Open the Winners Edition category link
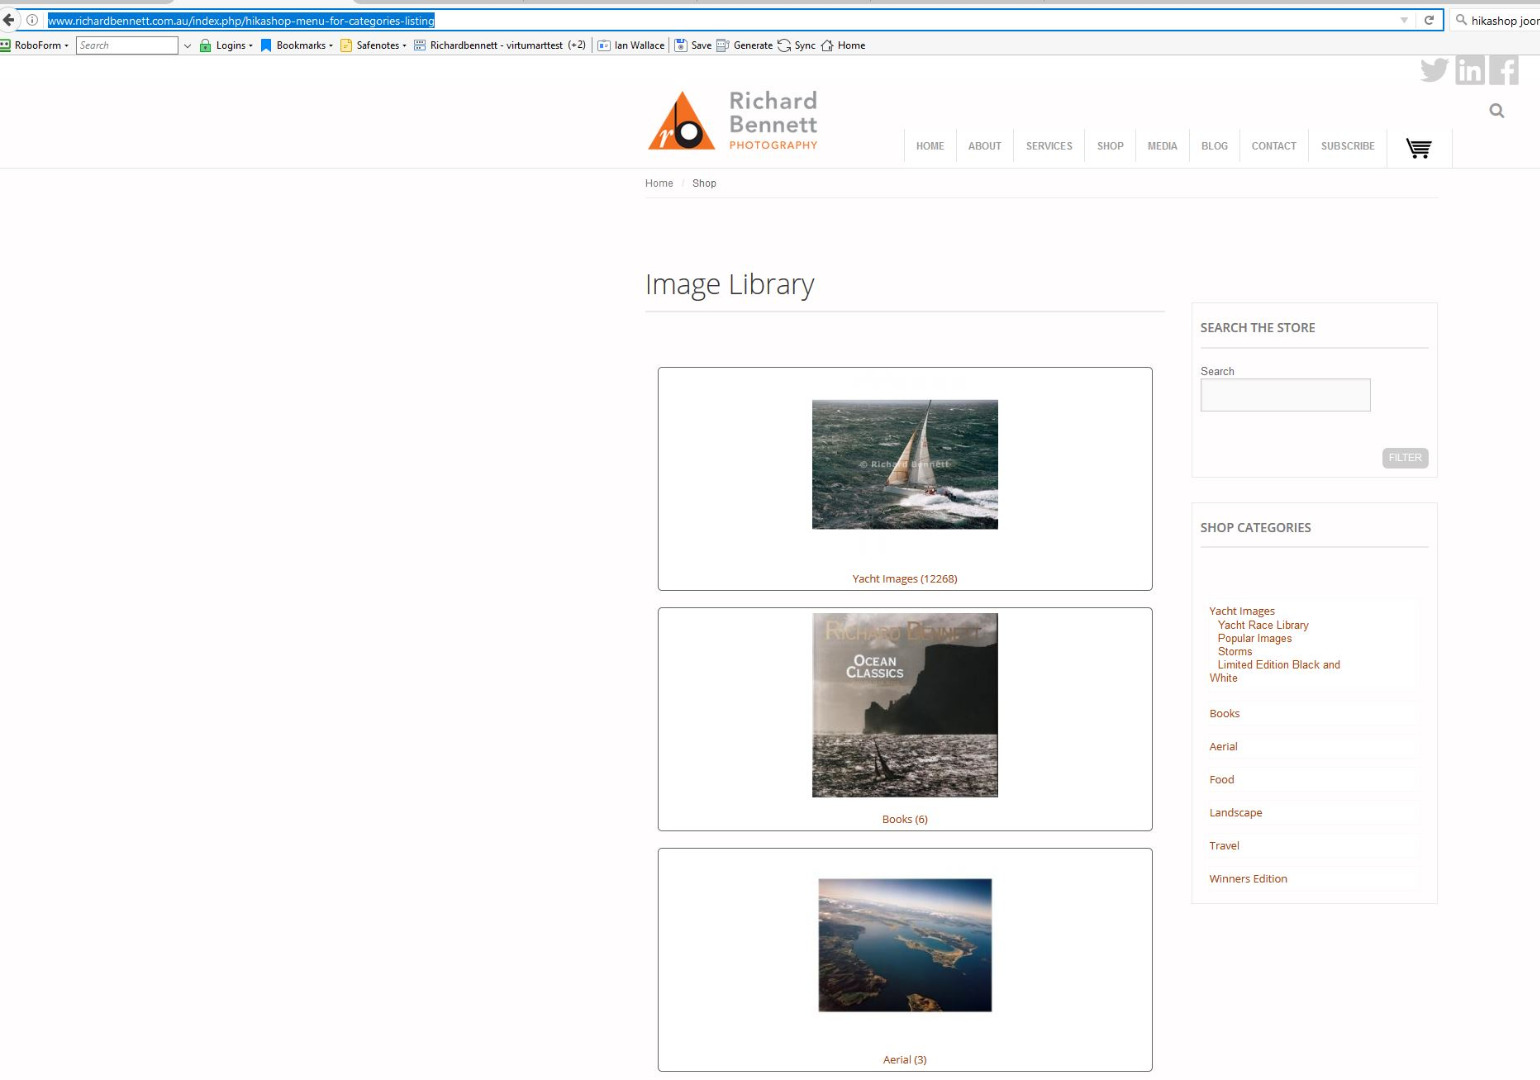 [1248, 879]
